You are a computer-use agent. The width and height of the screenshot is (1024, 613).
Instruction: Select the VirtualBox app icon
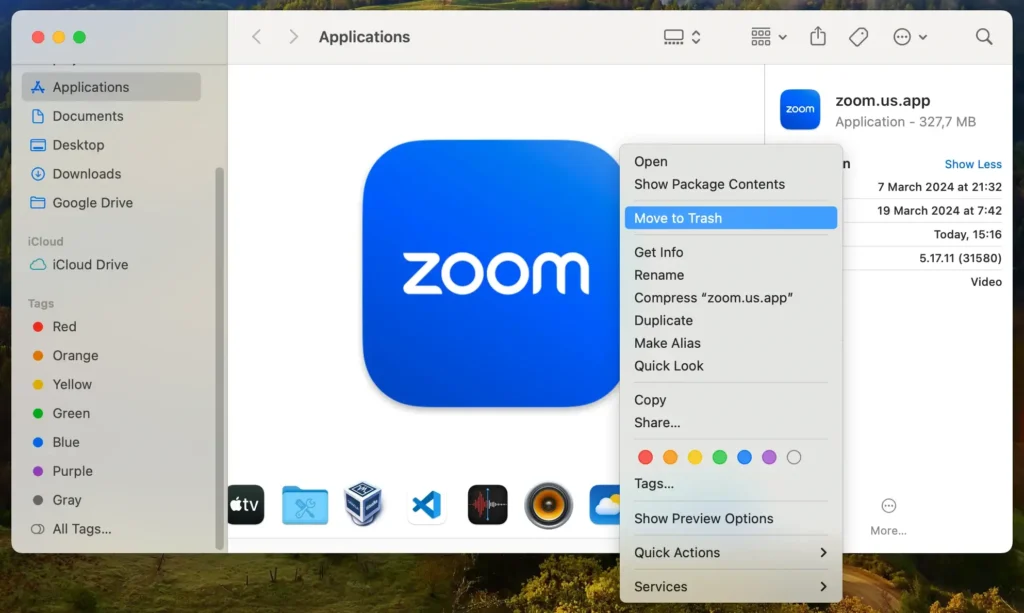(x=363, y=504)
